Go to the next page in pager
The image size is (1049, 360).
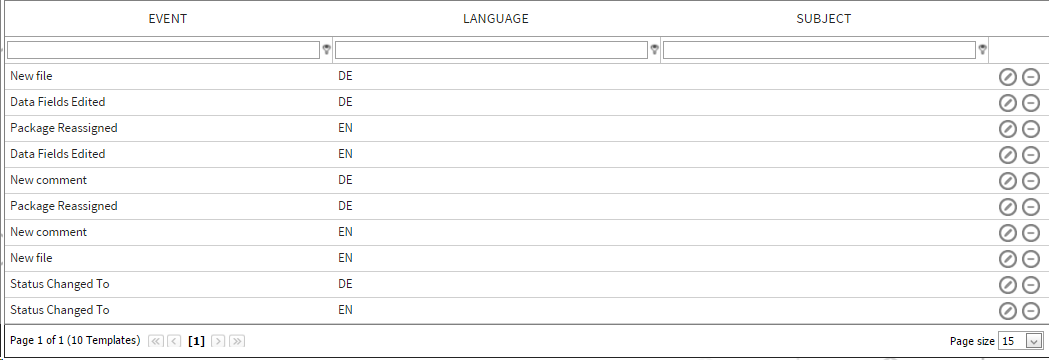[x=218, y=341]
